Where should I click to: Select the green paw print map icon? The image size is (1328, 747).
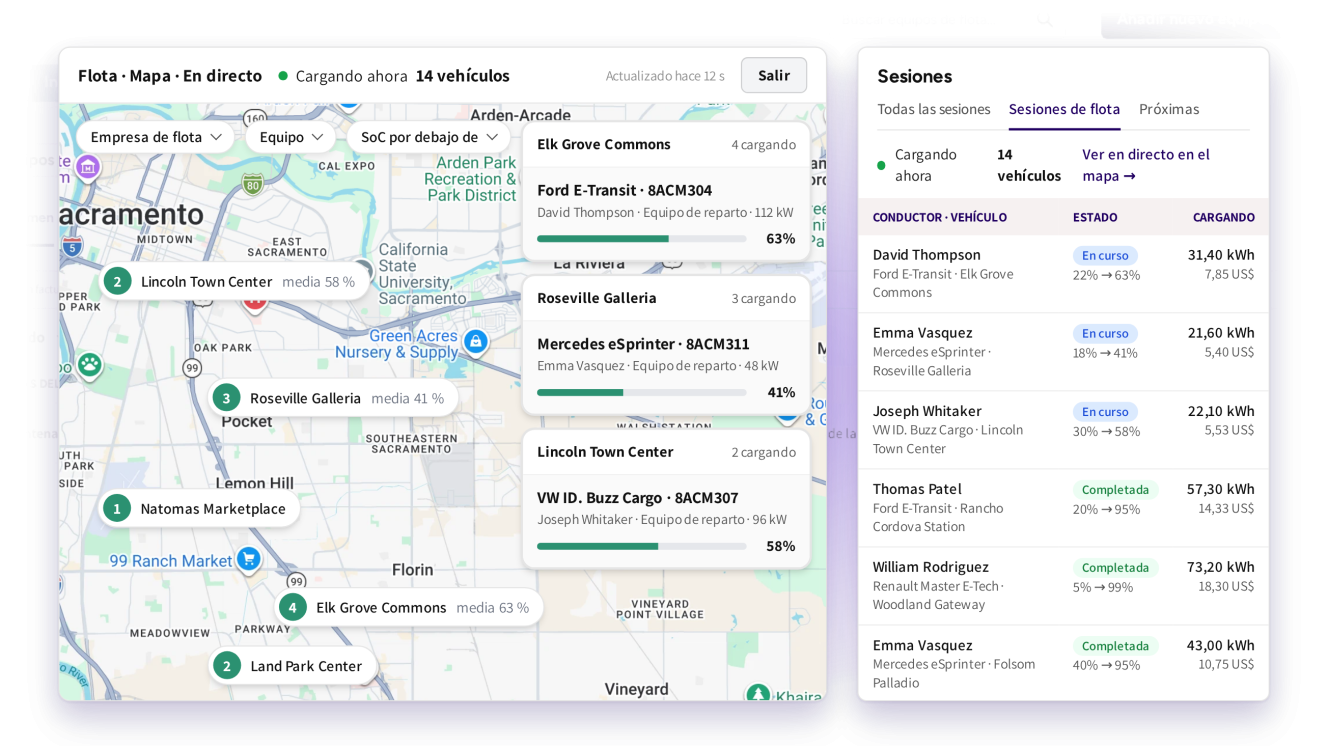coord(90,365)
